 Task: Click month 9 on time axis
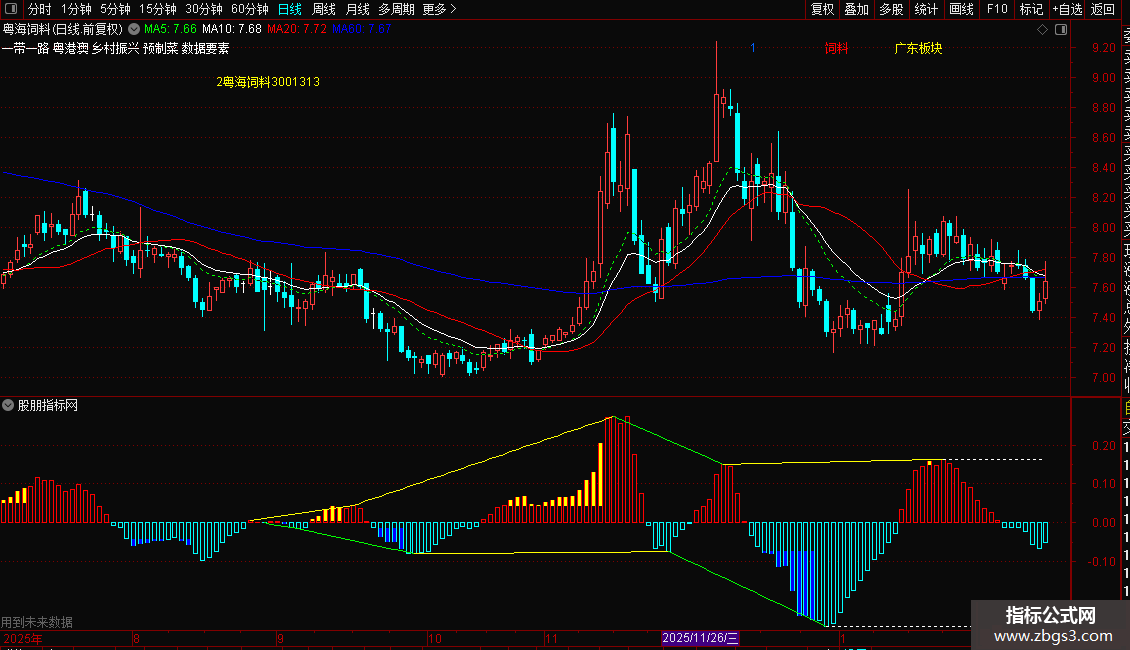[x=280, y=638]
